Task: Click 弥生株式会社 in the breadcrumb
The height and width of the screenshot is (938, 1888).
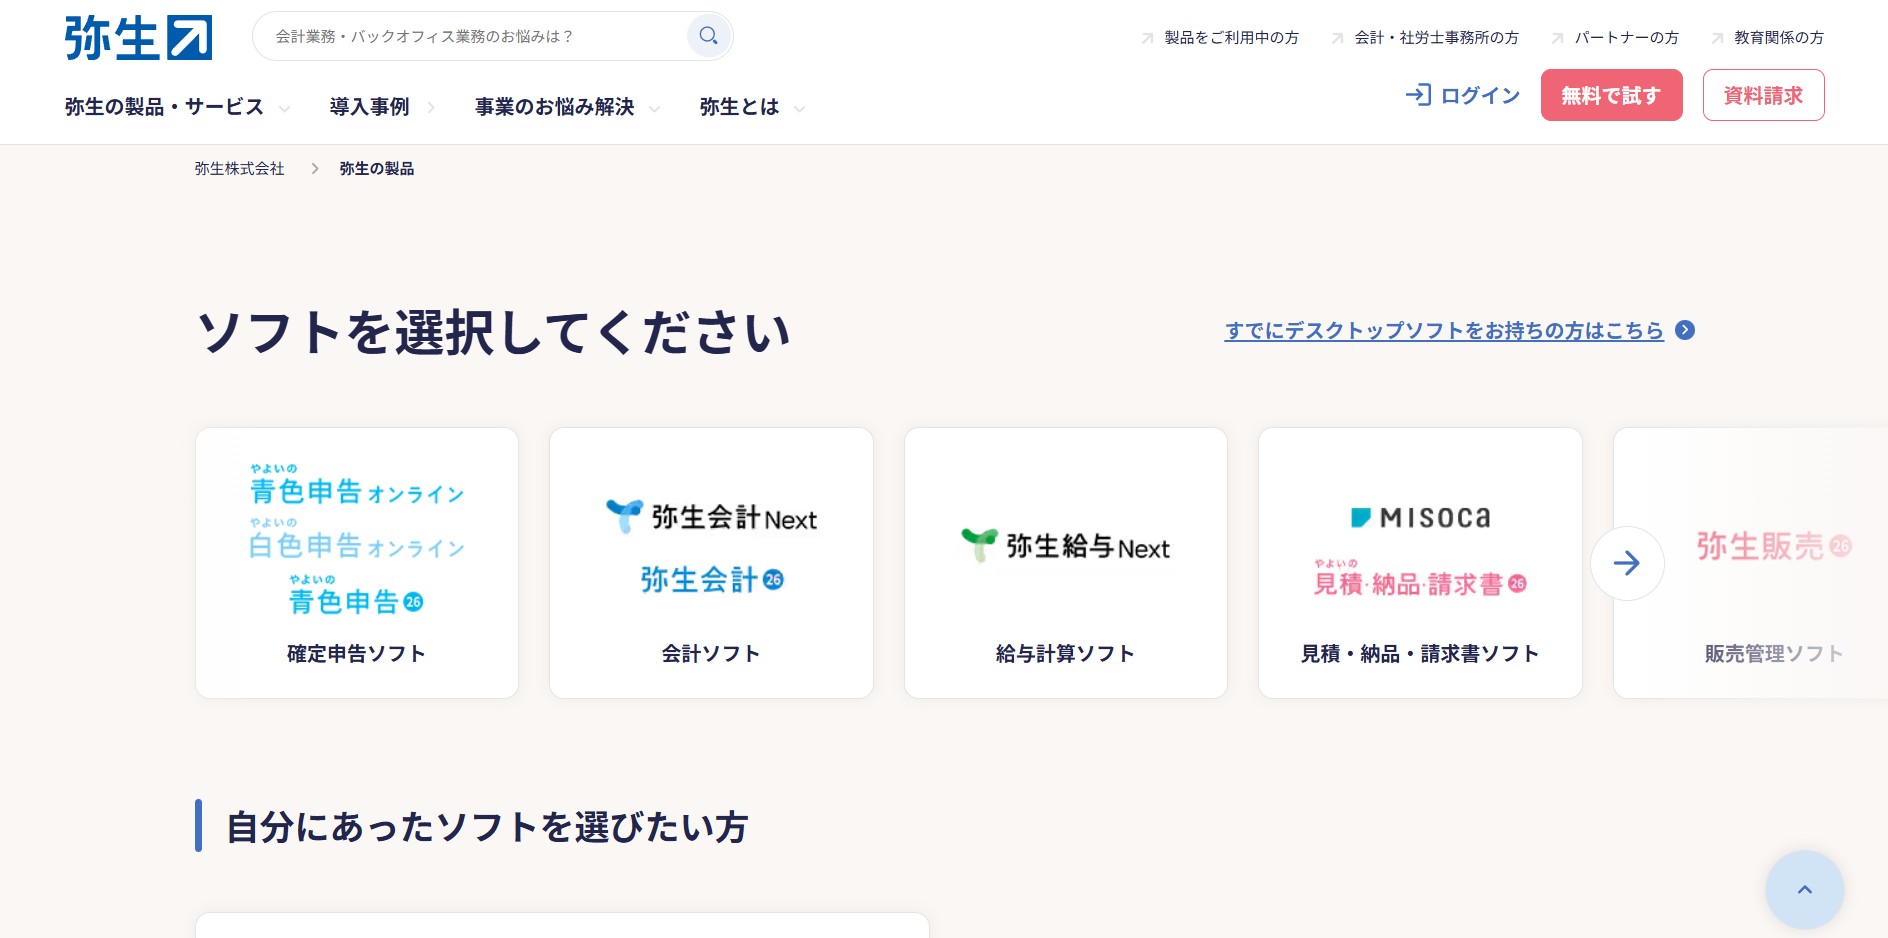Action: point(238,168)
